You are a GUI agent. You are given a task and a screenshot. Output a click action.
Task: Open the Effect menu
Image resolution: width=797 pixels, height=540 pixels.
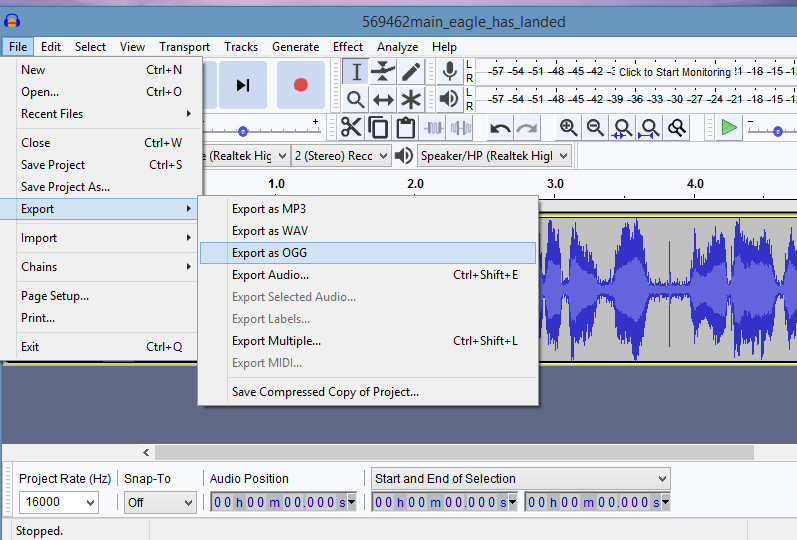pos(348,47)
